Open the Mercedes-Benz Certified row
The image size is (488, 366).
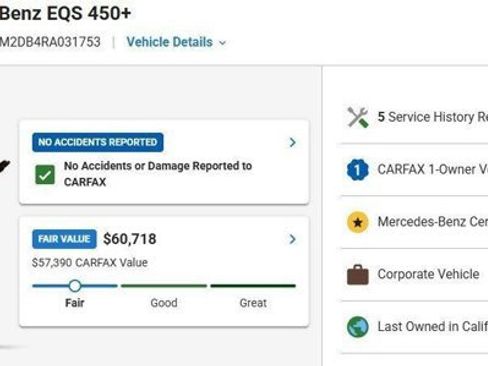(414, 222)
